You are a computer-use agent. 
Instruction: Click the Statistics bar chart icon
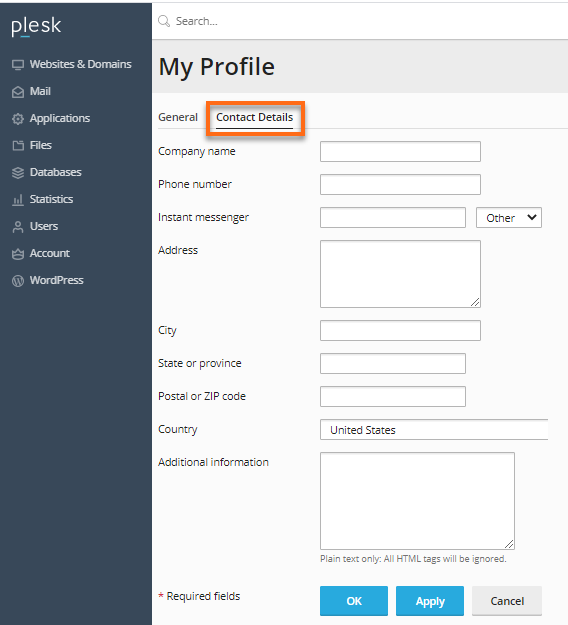(x=18, y=200)
